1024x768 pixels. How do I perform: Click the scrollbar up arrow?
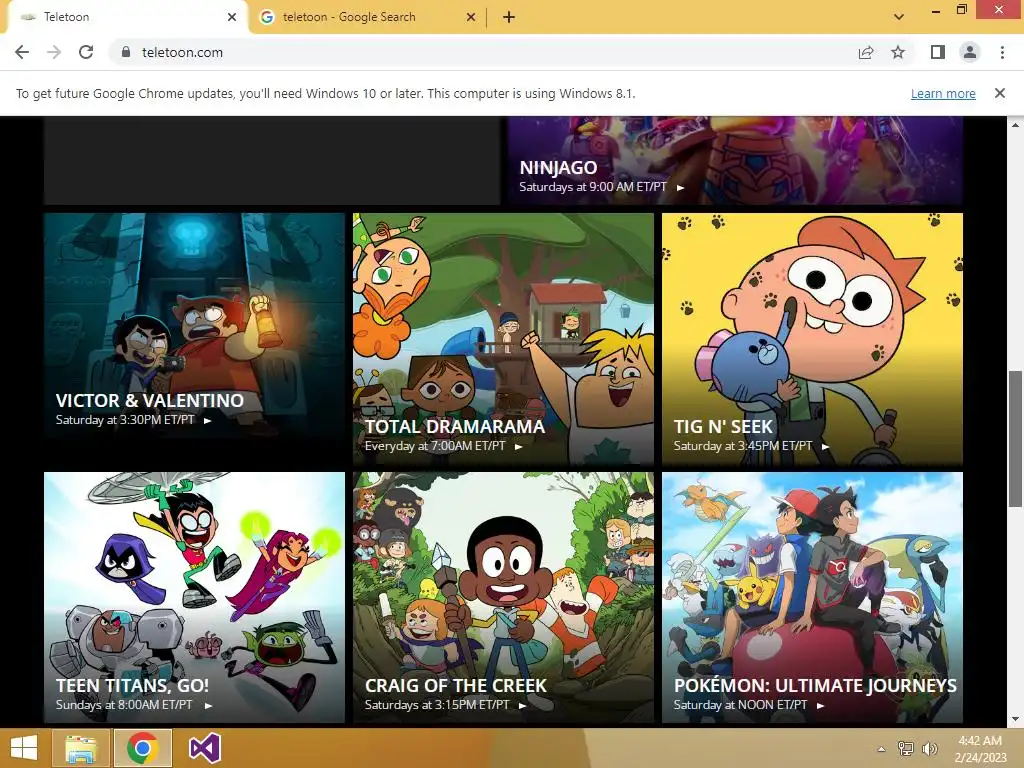click(1016, 124)
